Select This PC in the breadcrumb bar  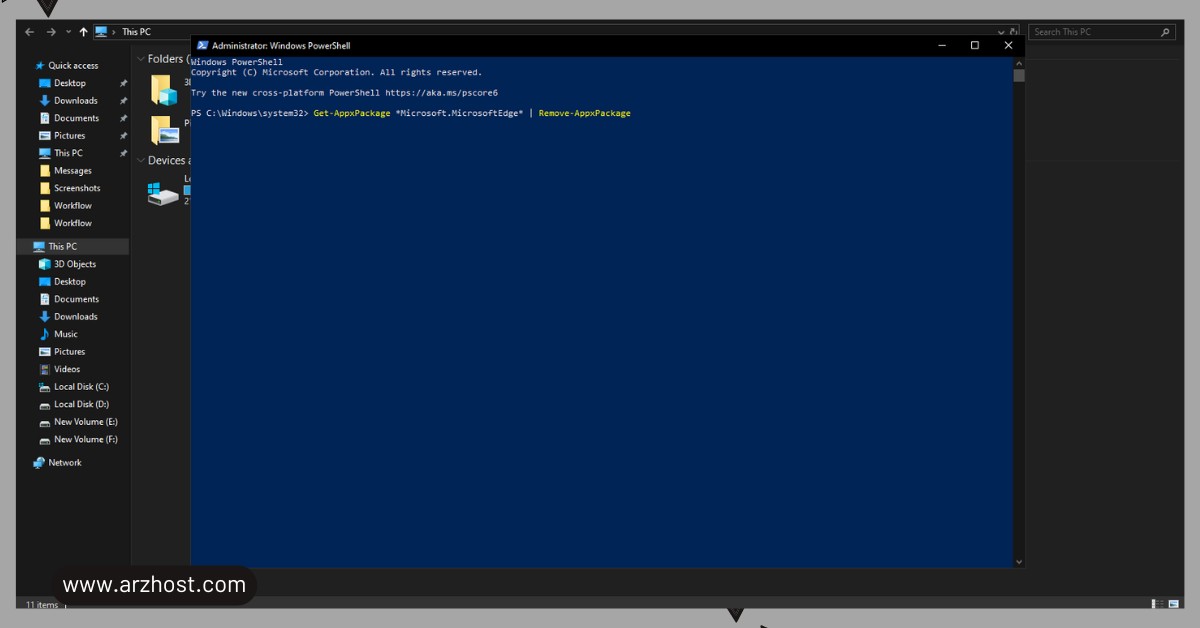[137, 31]
